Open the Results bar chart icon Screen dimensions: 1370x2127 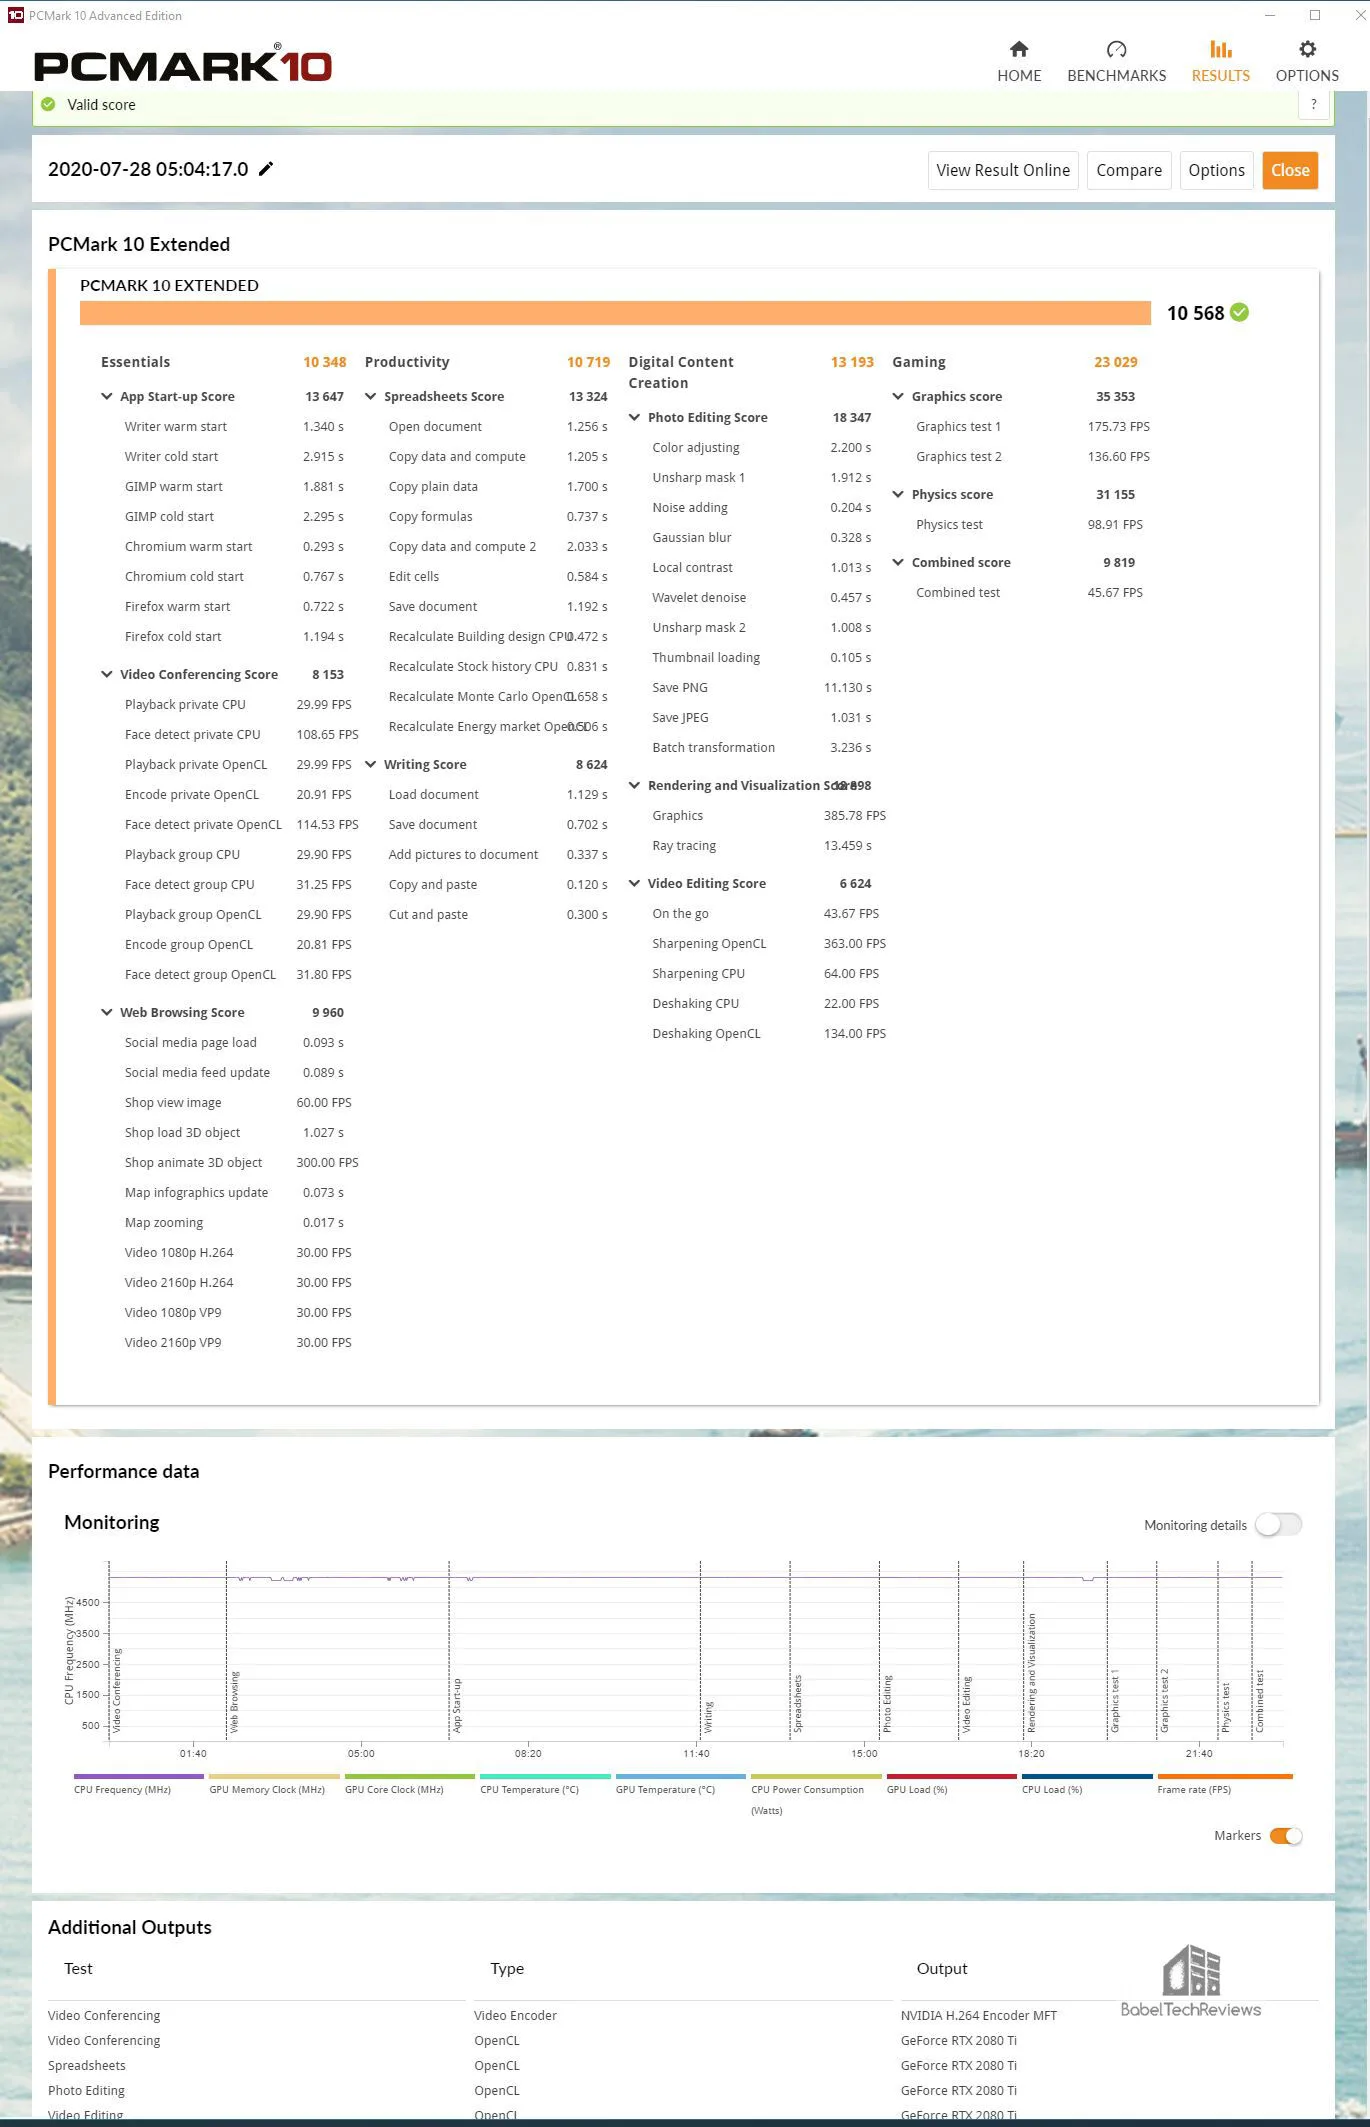point(1220,49)
